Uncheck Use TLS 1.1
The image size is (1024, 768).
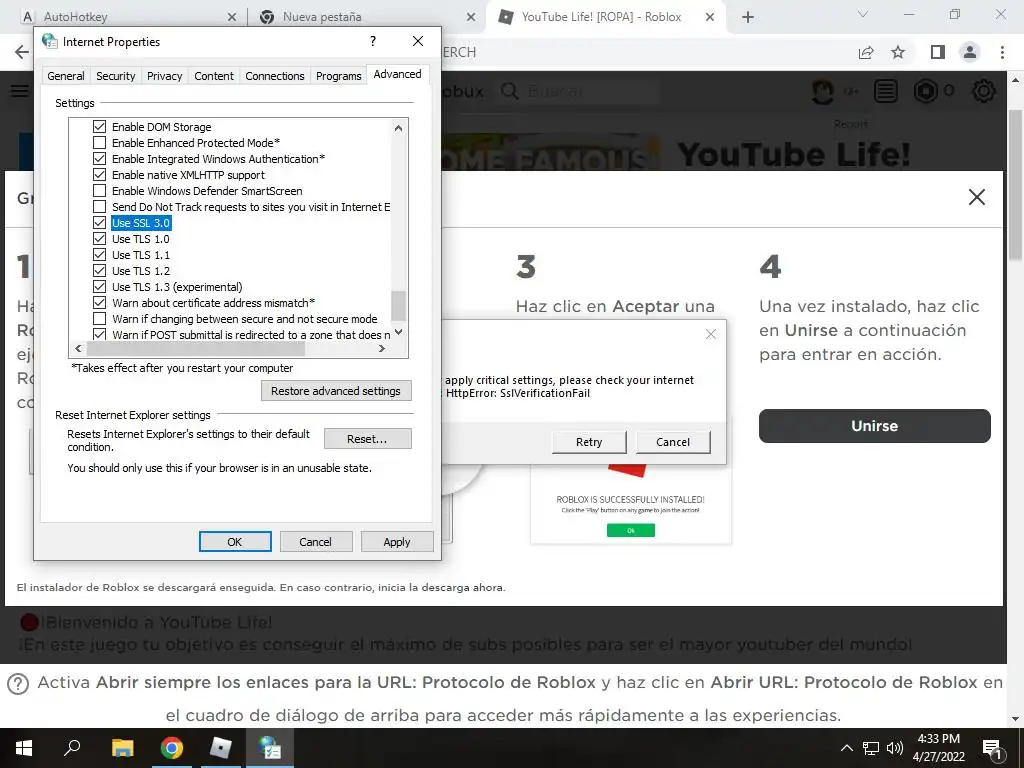pos(99,255)
